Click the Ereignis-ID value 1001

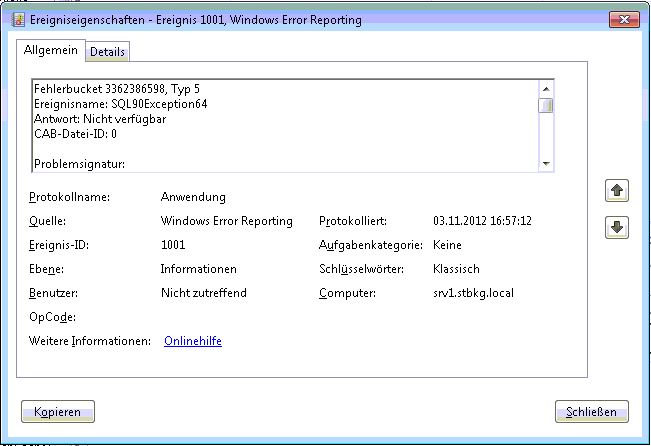click(x=173, y=245)
